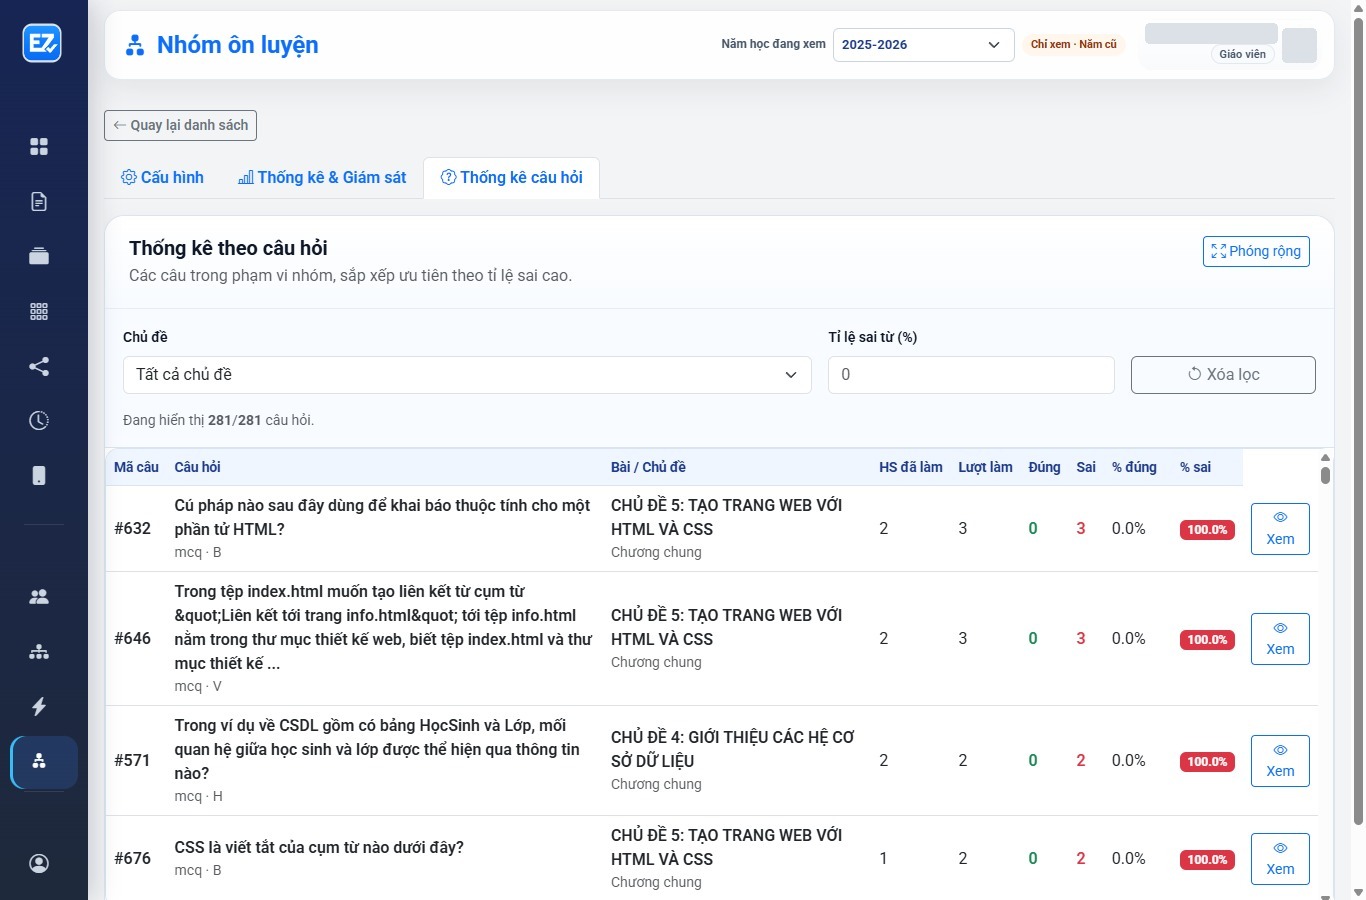Open Xem for question #676

point(1280,859)
